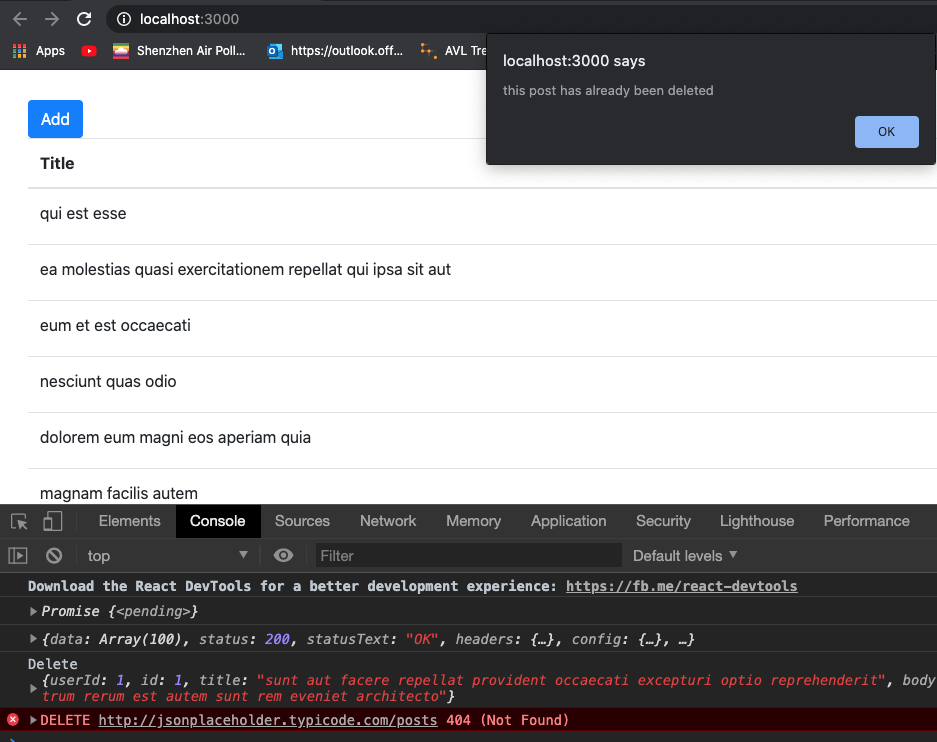Click the blue Add button

55,119
